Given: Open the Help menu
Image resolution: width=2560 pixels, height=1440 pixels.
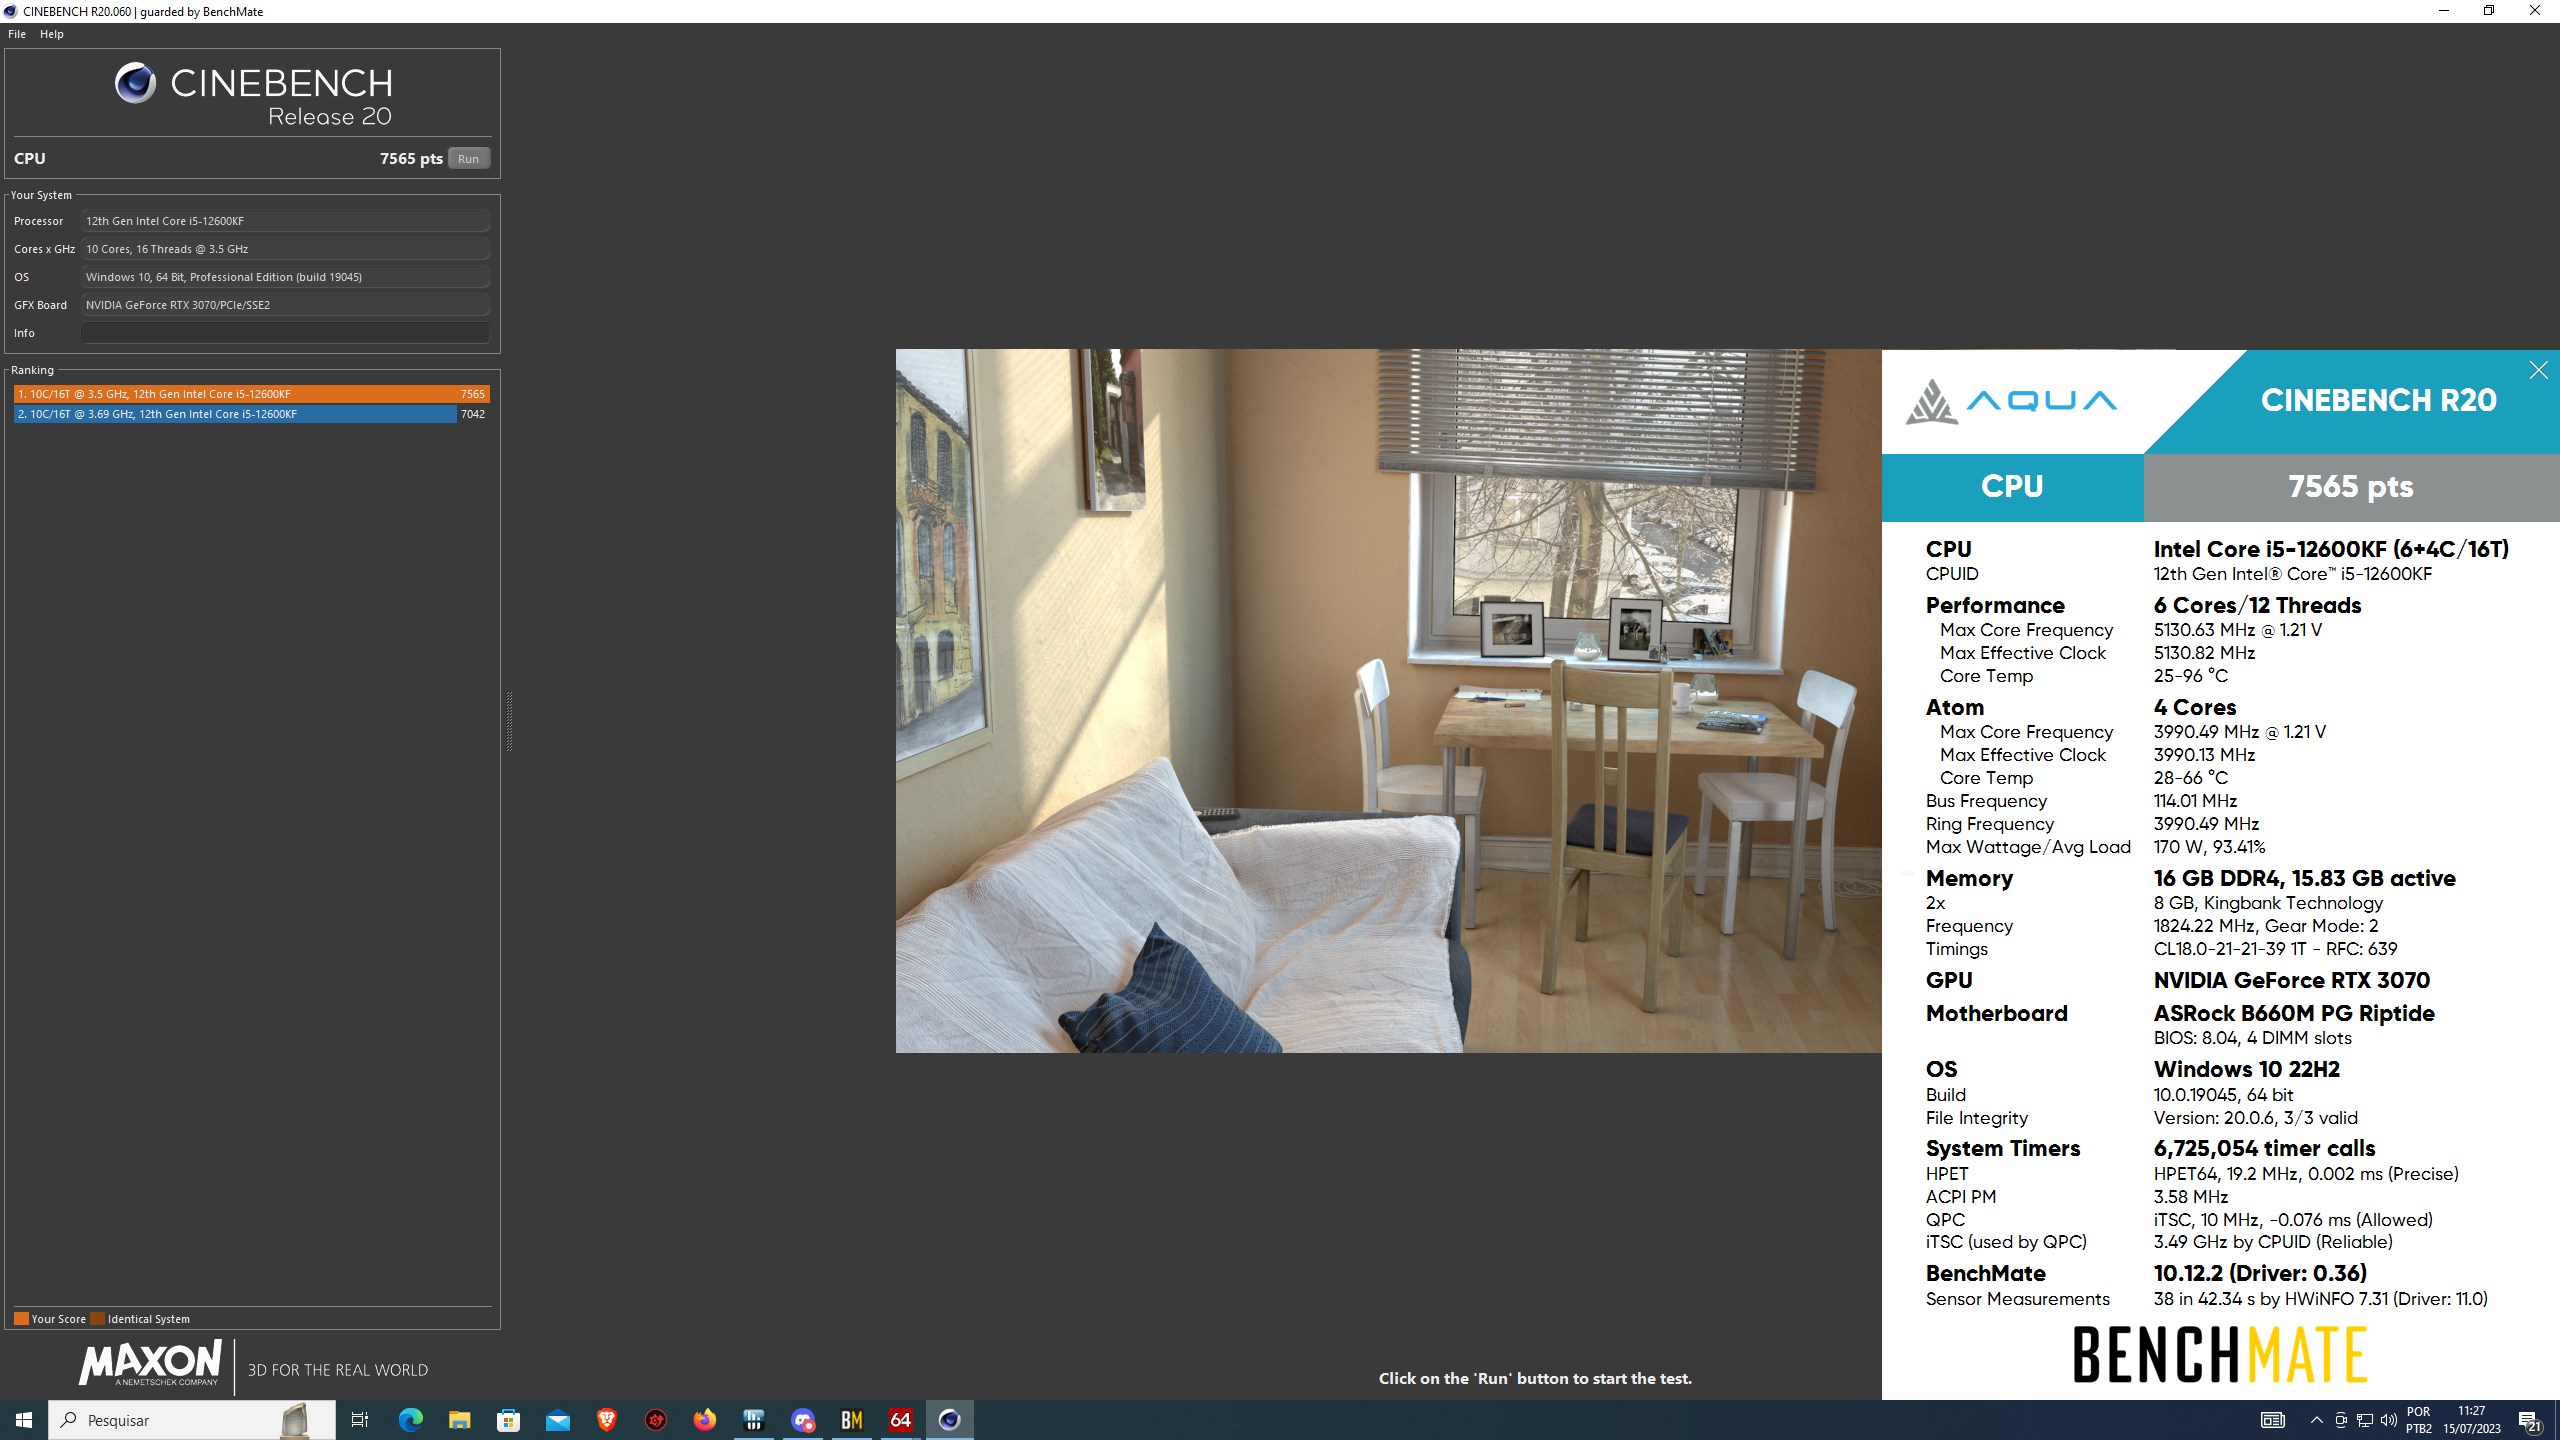Looking at the screenshot, I should tap(52, 34).
